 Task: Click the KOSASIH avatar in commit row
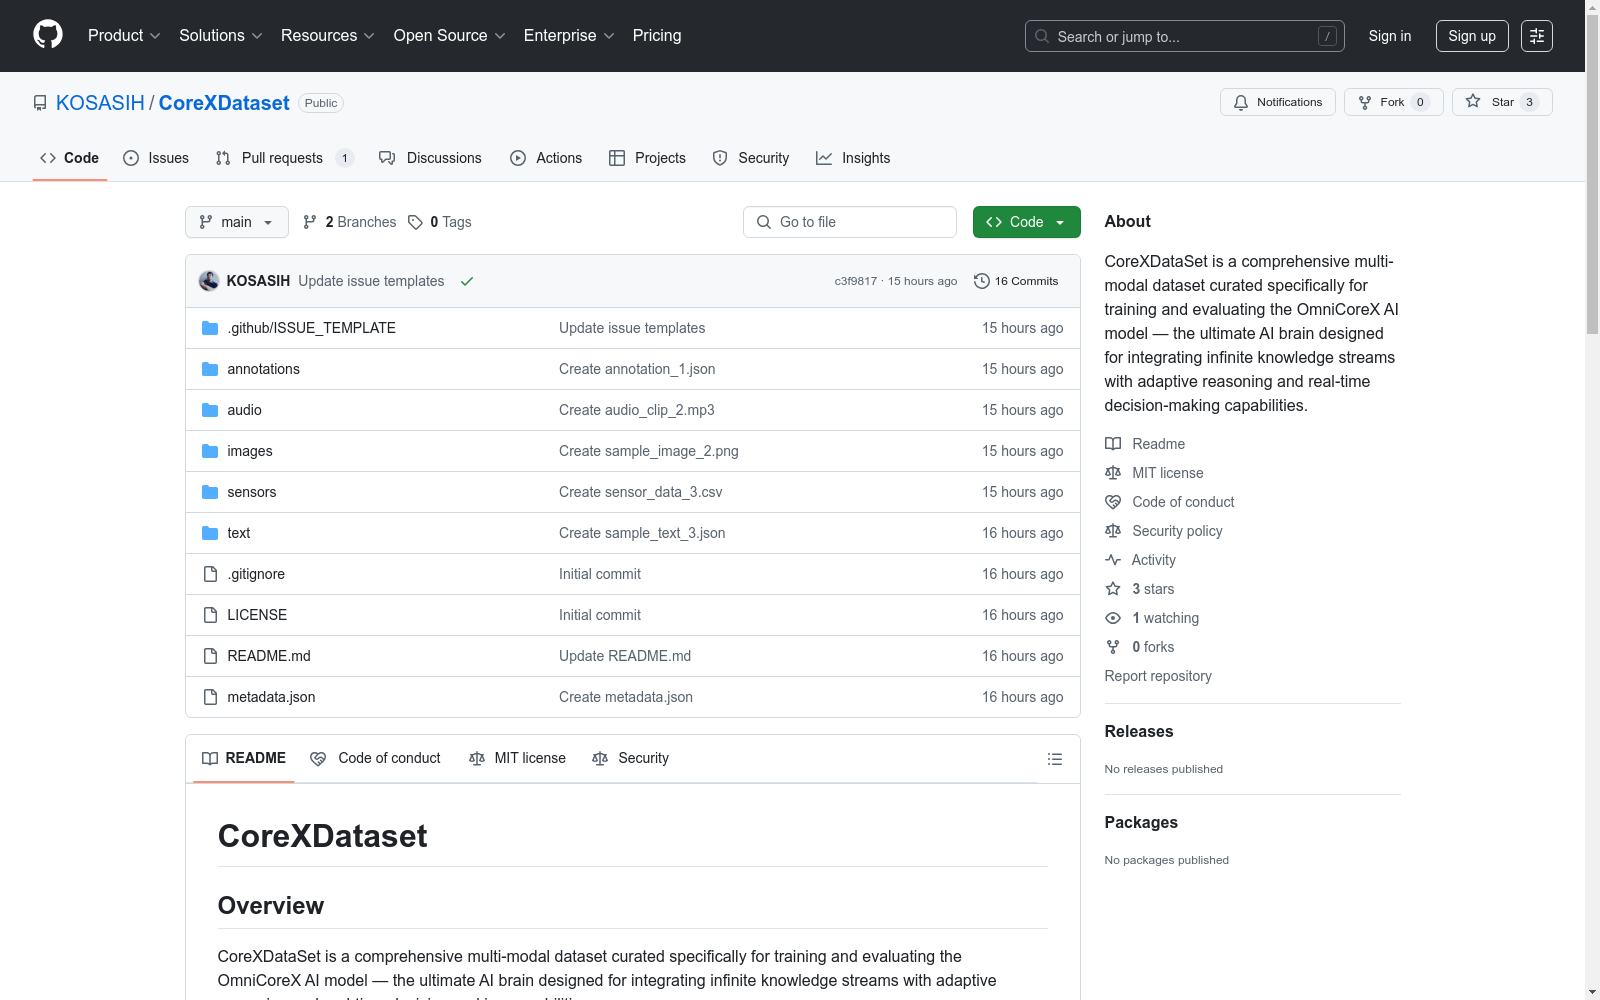(209, 281)
